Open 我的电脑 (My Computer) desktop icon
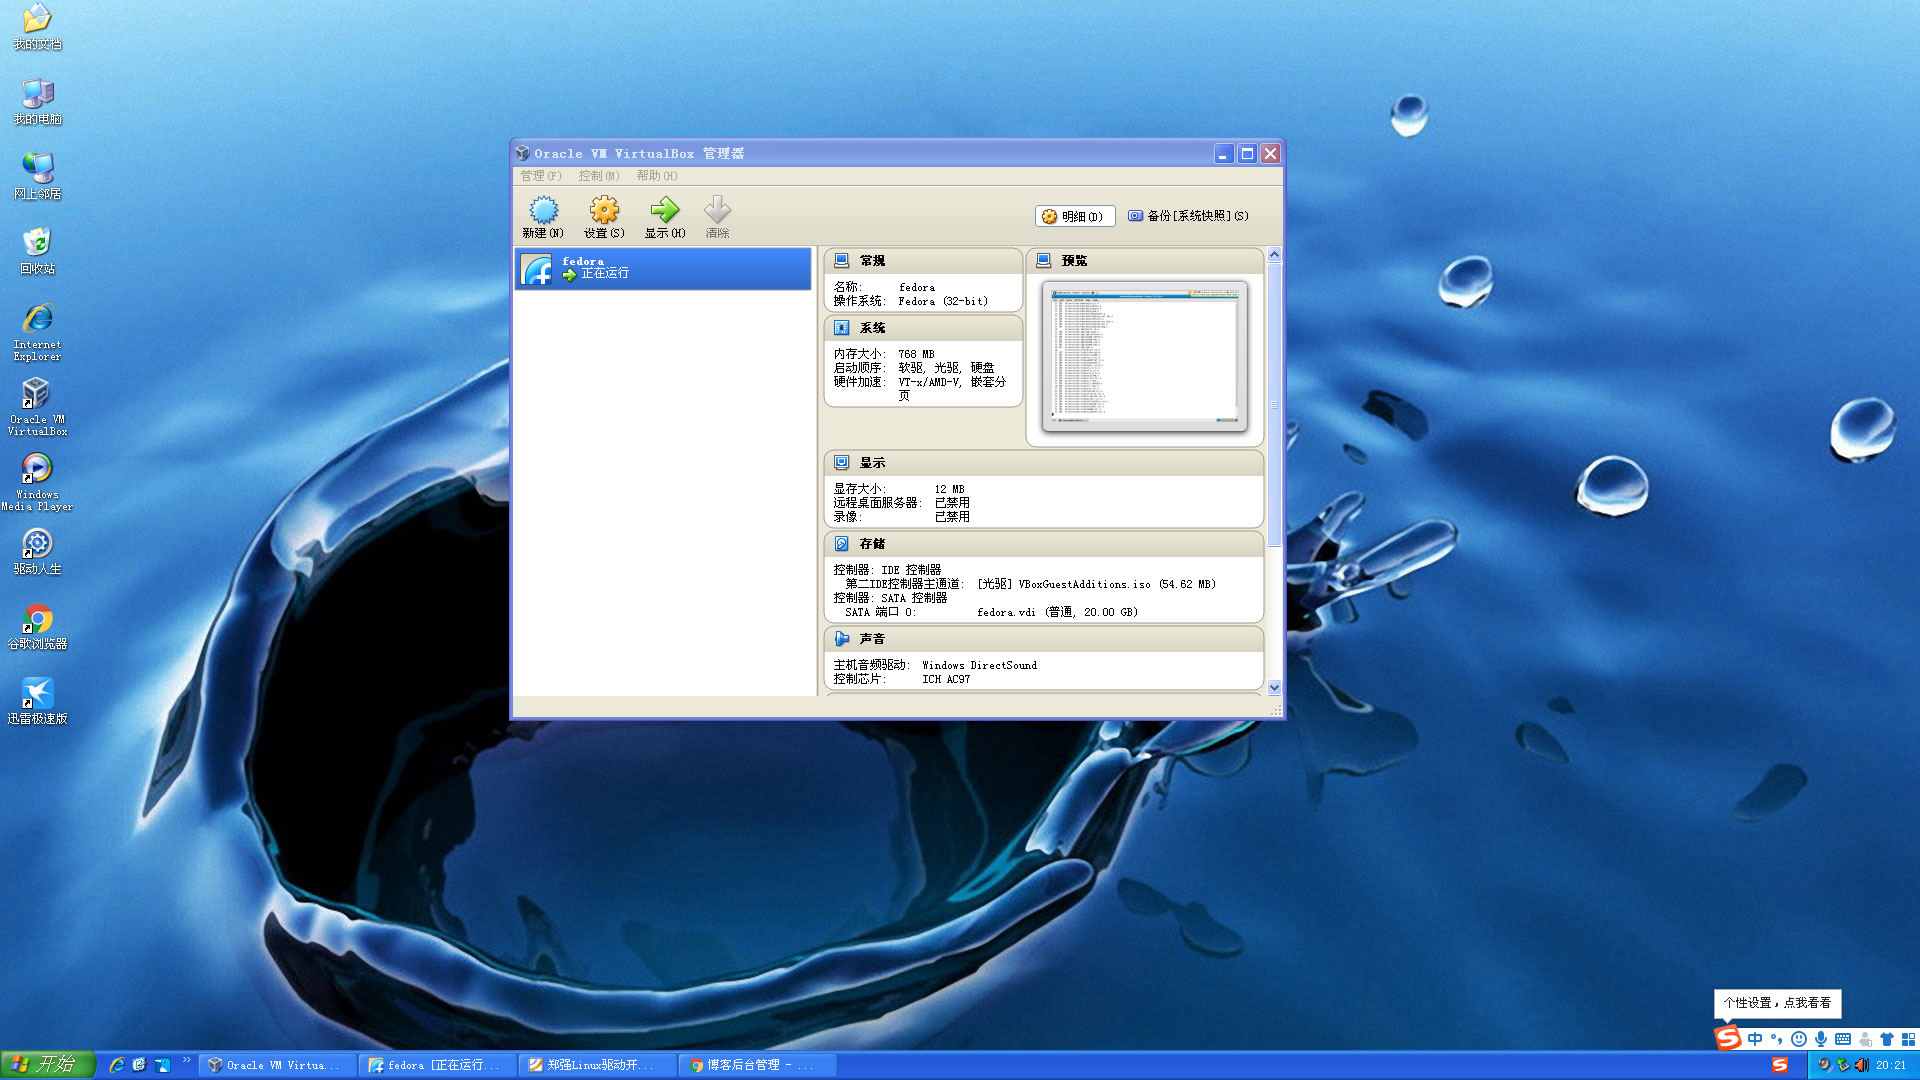The height and width of the screenshot is (1080, 1920). pyautogui.click(x=37, y=102)
